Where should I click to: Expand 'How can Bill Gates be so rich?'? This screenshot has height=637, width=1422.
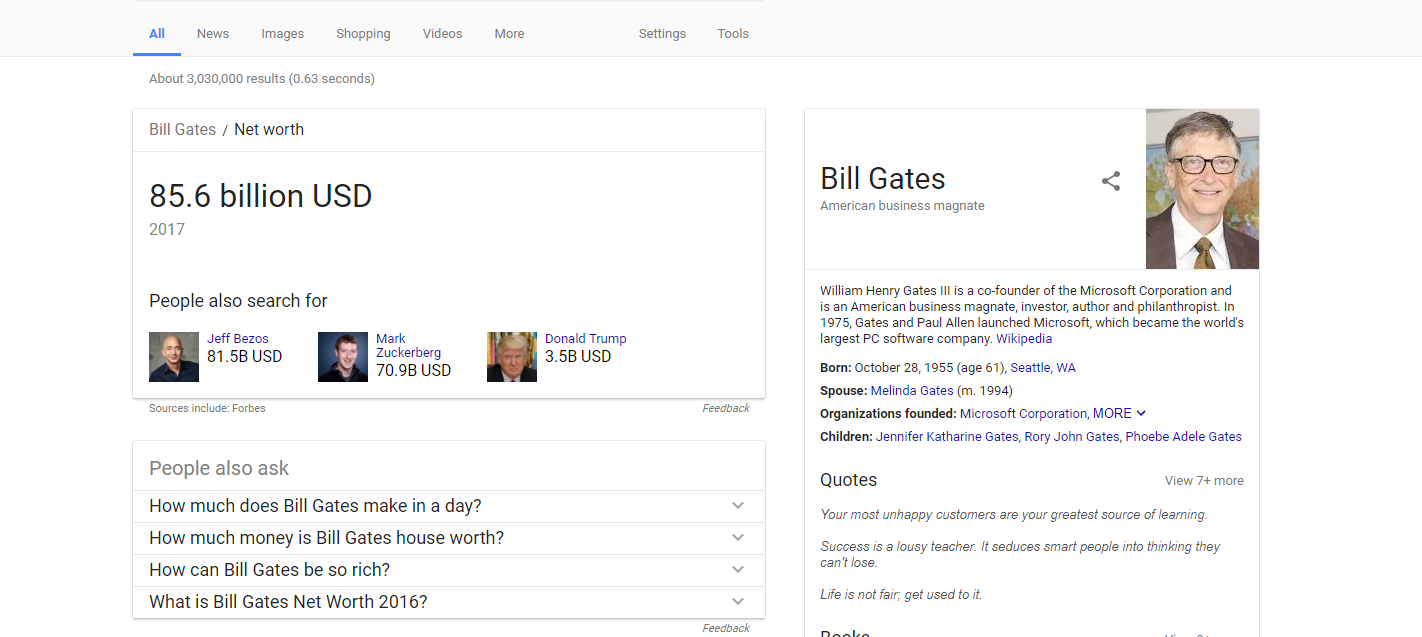tap(737, 570)
